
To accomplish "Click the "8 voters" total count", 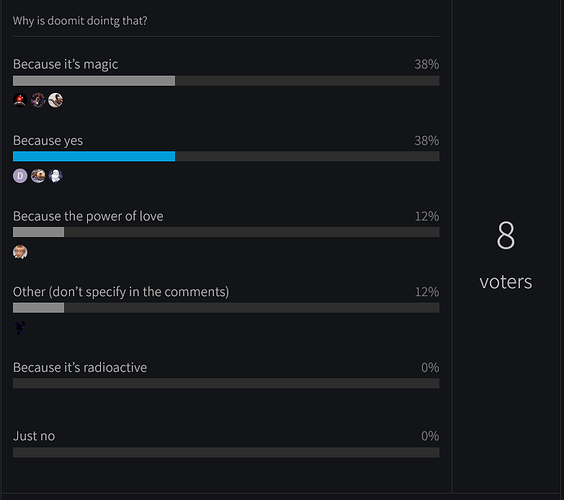I will pos(505,255).
